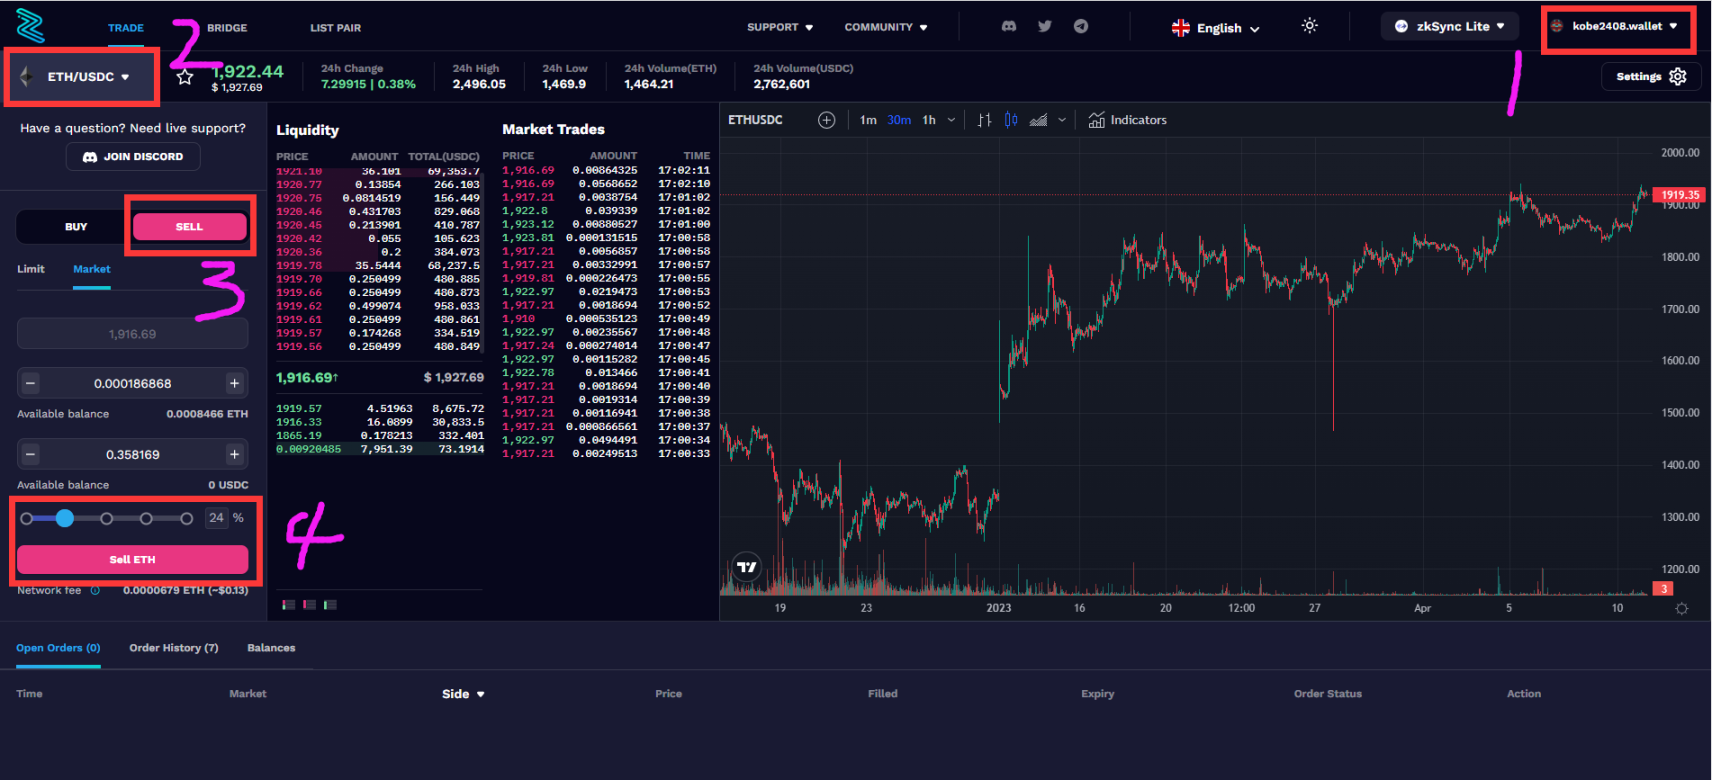The height and width of the screenshot is (780, 1712).
Task: Expand more chart time intervals chevron
Action: 951,120
